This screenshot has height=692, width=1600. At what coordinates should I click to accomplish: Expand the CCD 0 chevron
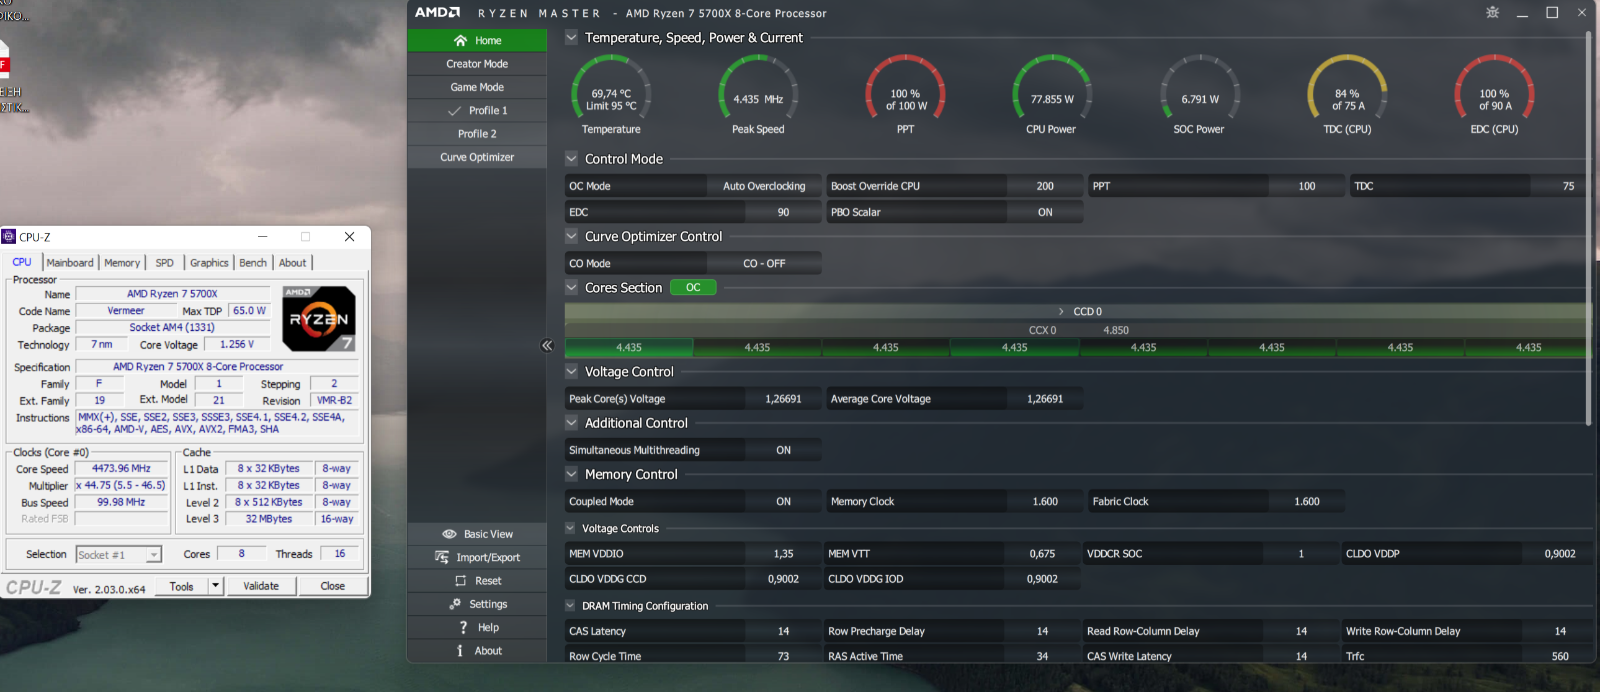[x=1061, y=312]
